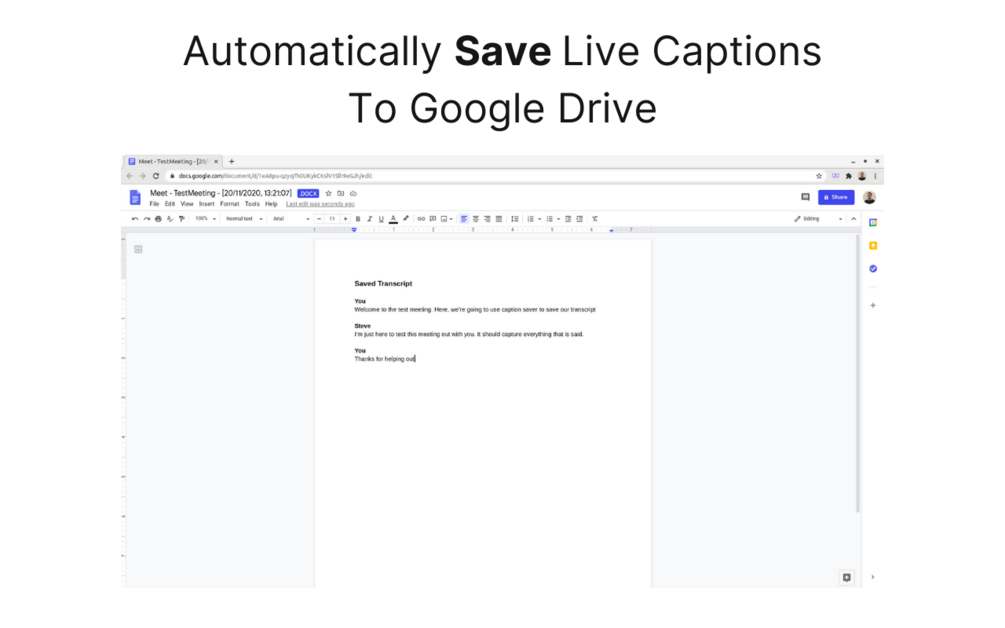This screenshot has height=628, width=1005.
Task: Open comment history icon beside Share
Action: (x=806, y=197)
